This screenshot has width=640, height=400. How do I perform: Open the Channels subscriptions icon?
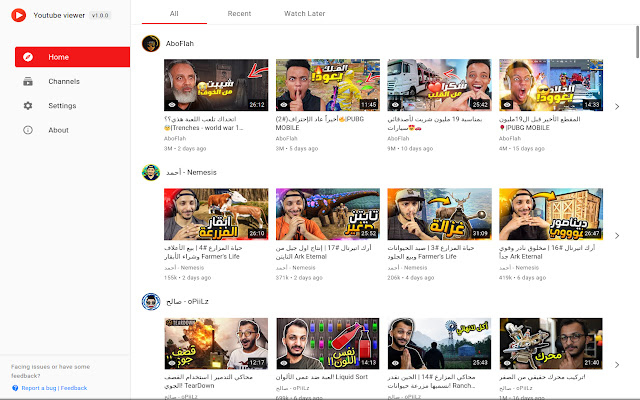28,81
